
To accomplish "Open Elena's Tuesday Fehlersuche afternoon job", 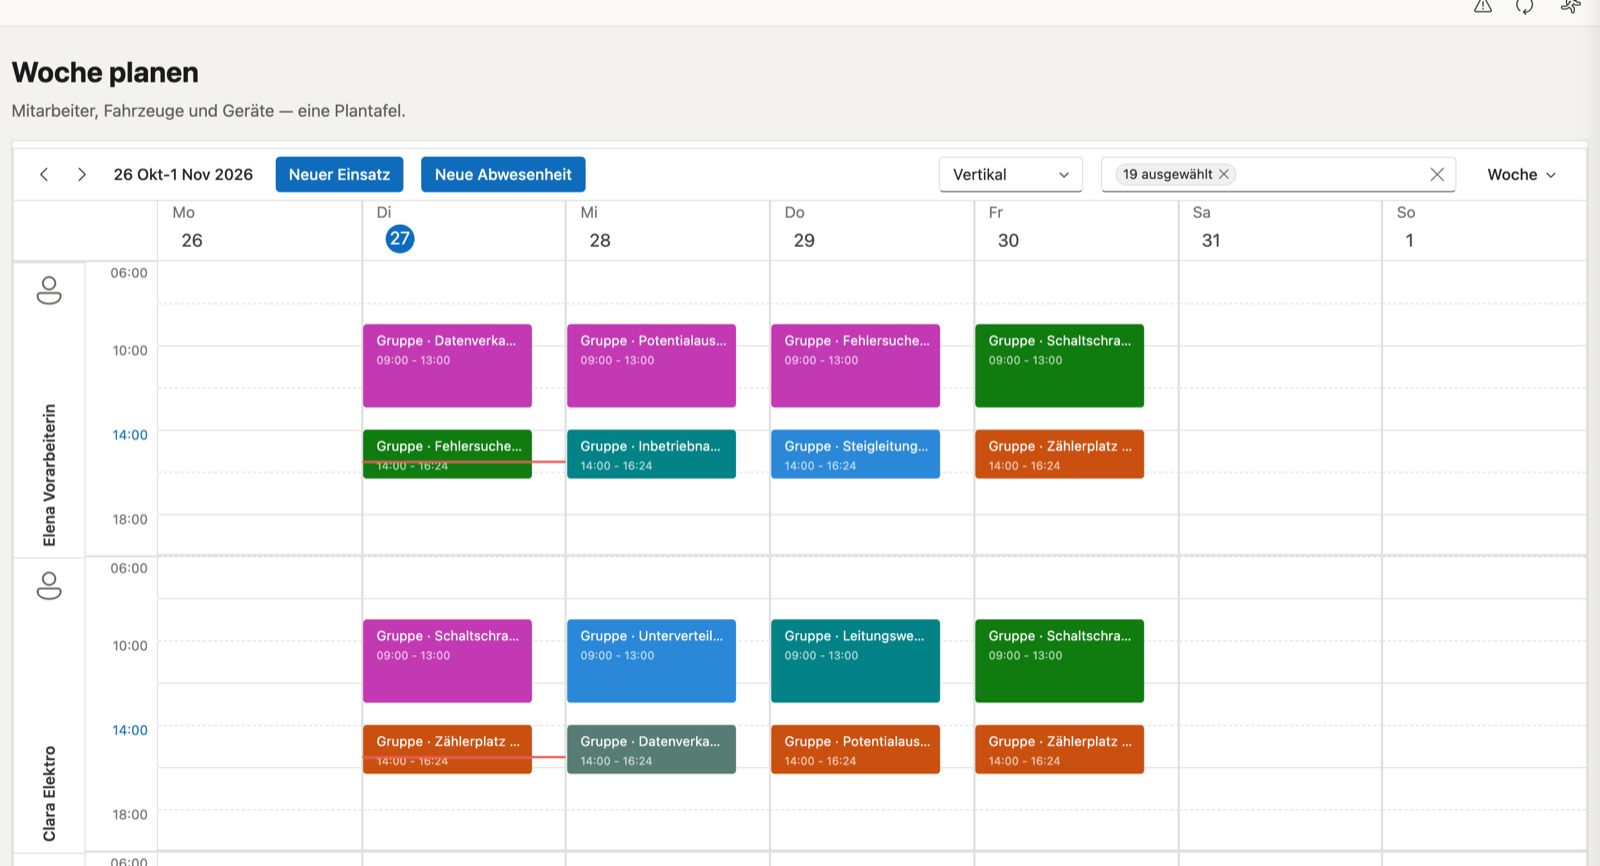I will pos(447,454).
